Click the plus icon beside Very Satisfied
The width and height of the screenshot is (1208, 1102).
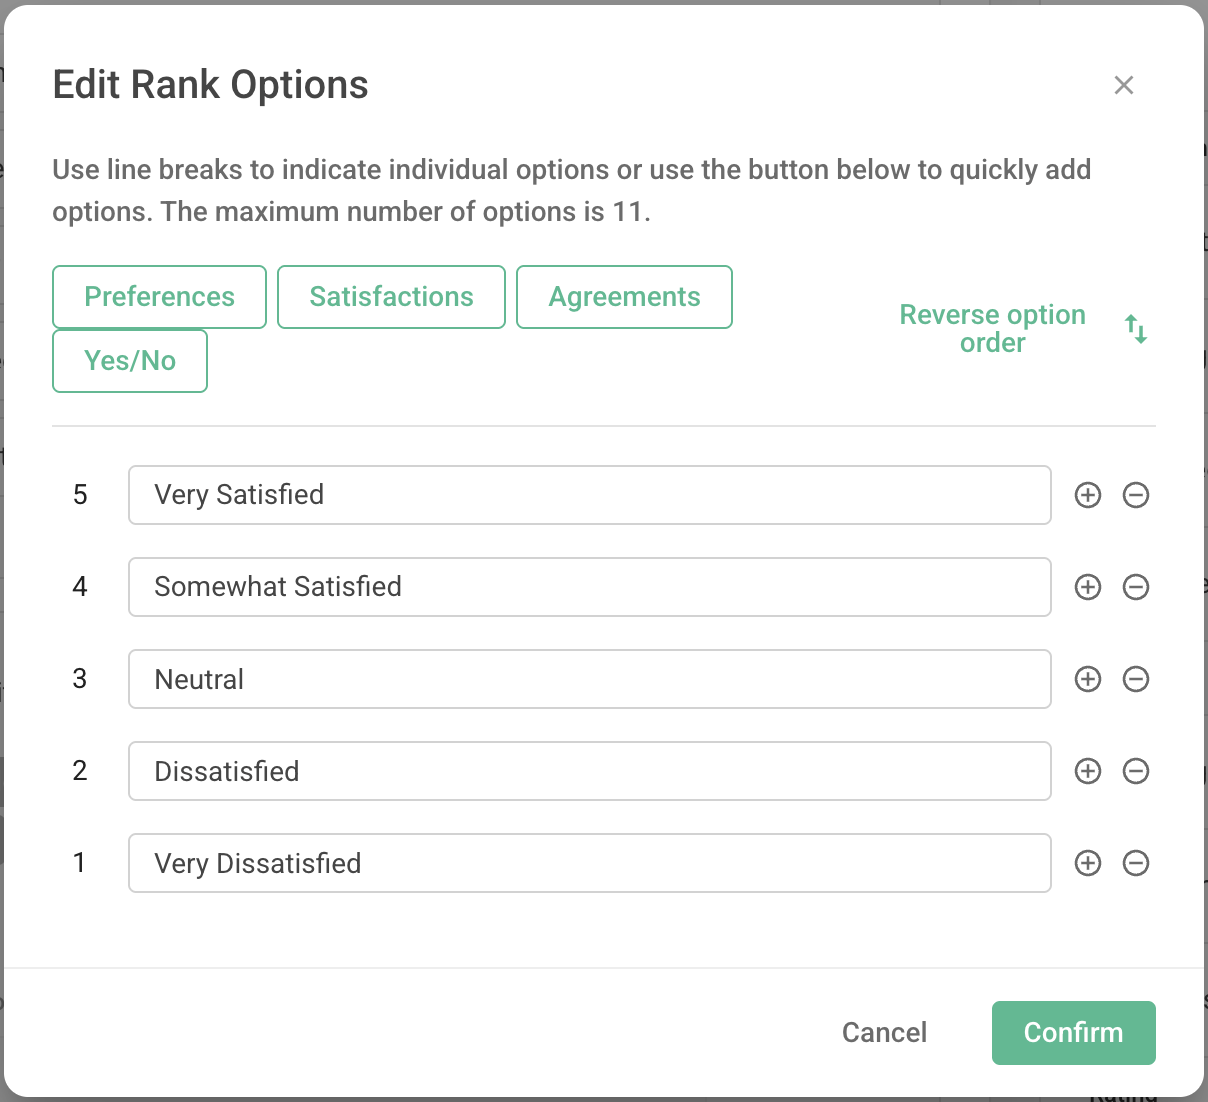tap(1088, 495)
